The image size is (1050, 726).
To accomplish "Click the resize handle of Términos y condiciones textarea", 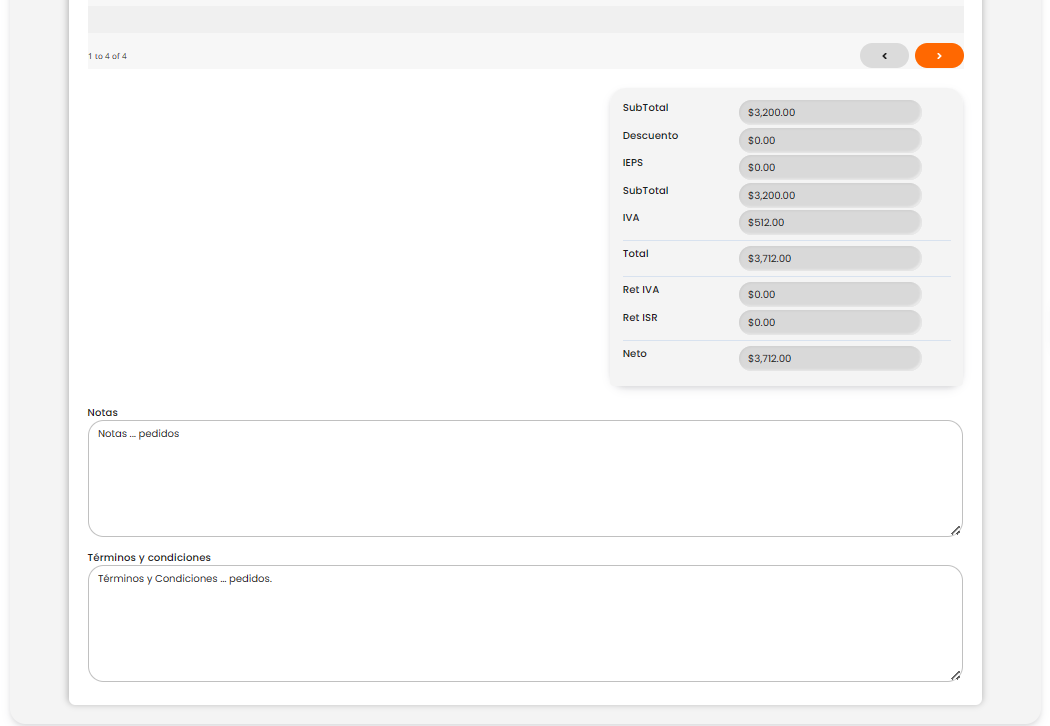I will coord(956,675).
